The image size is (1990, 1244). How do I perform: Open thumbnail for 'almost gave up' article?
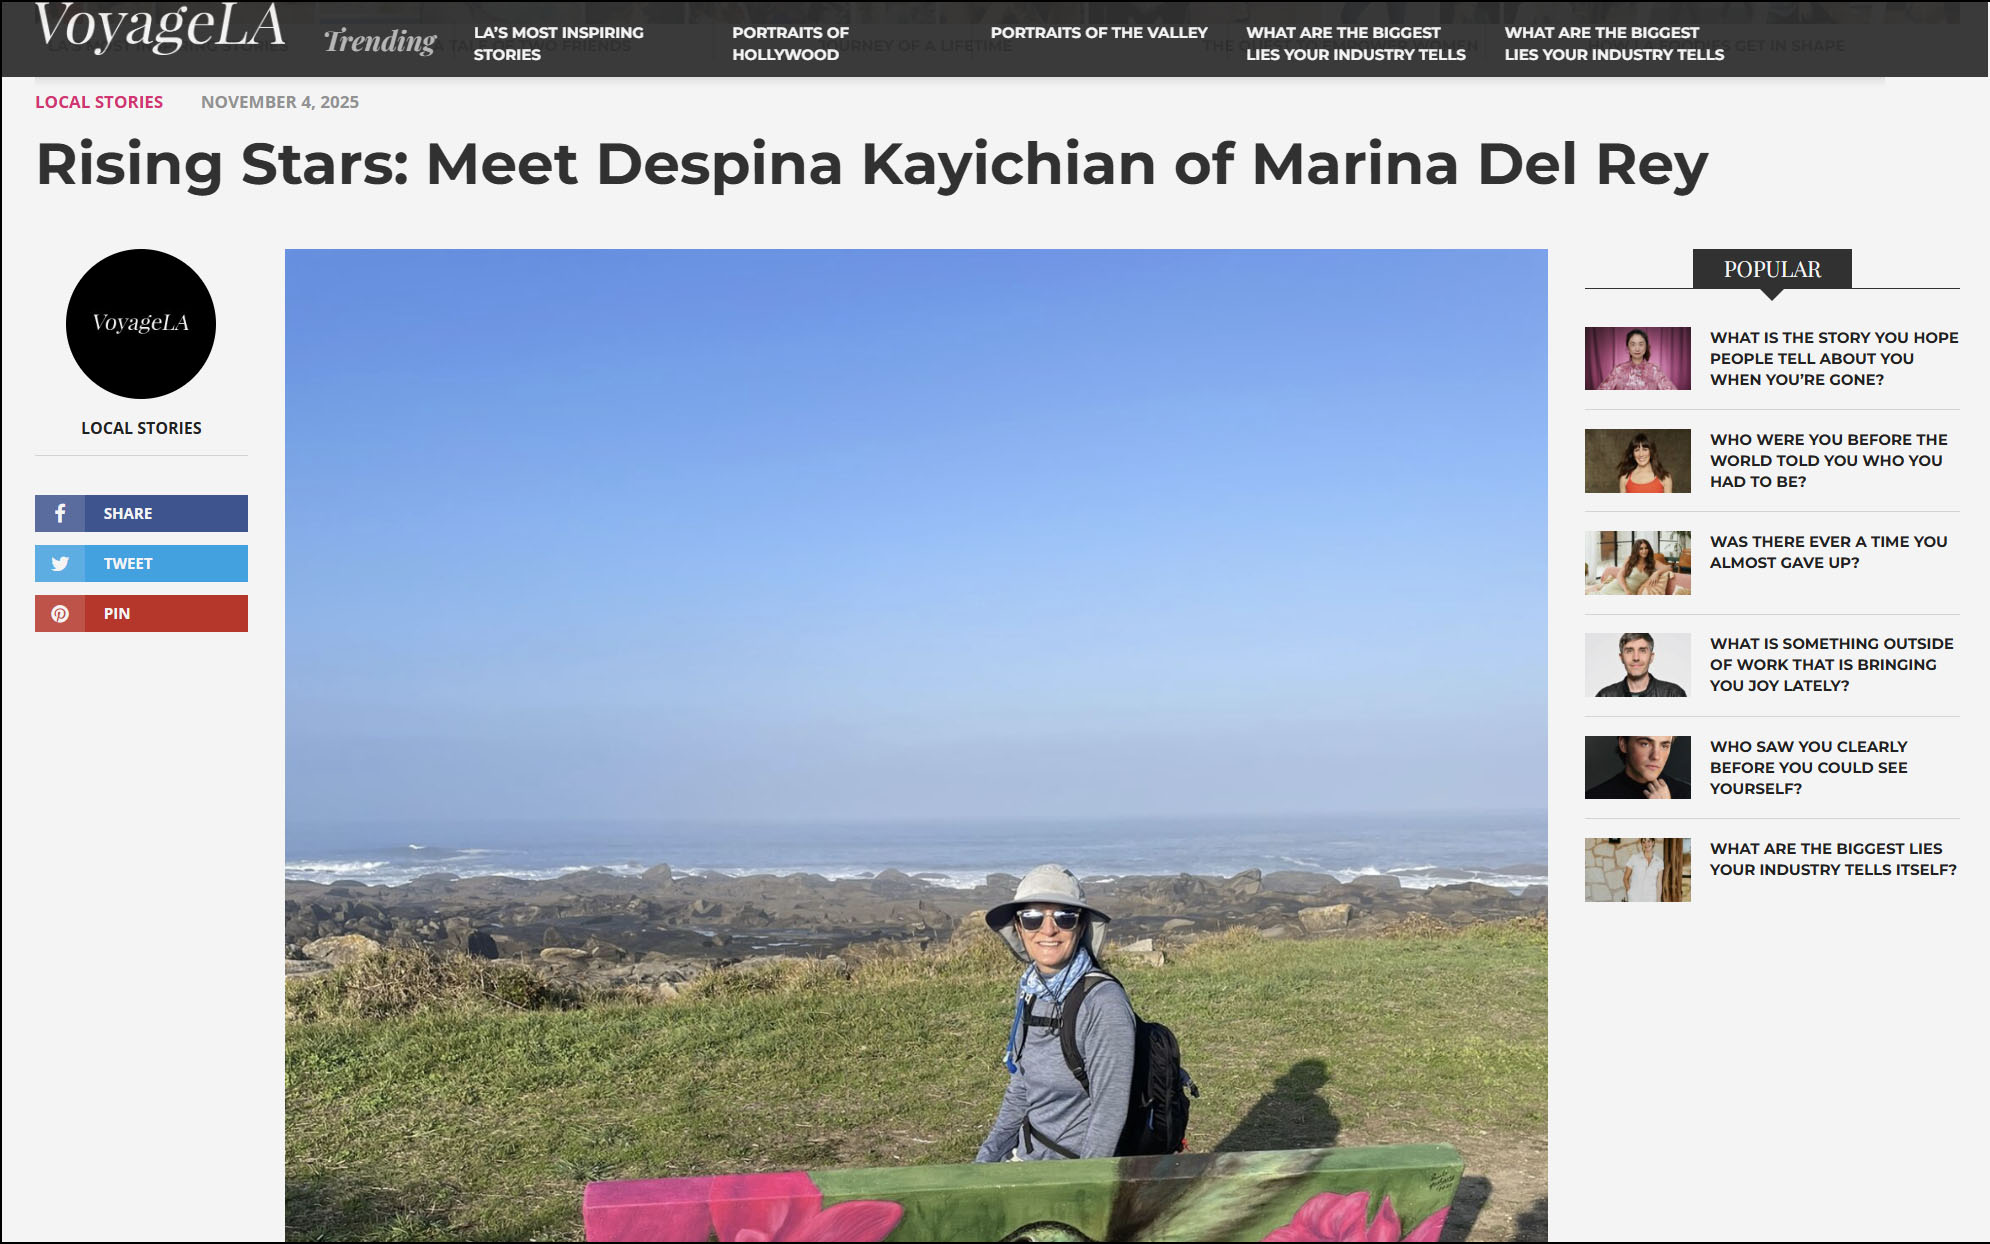coord(1637,563)
